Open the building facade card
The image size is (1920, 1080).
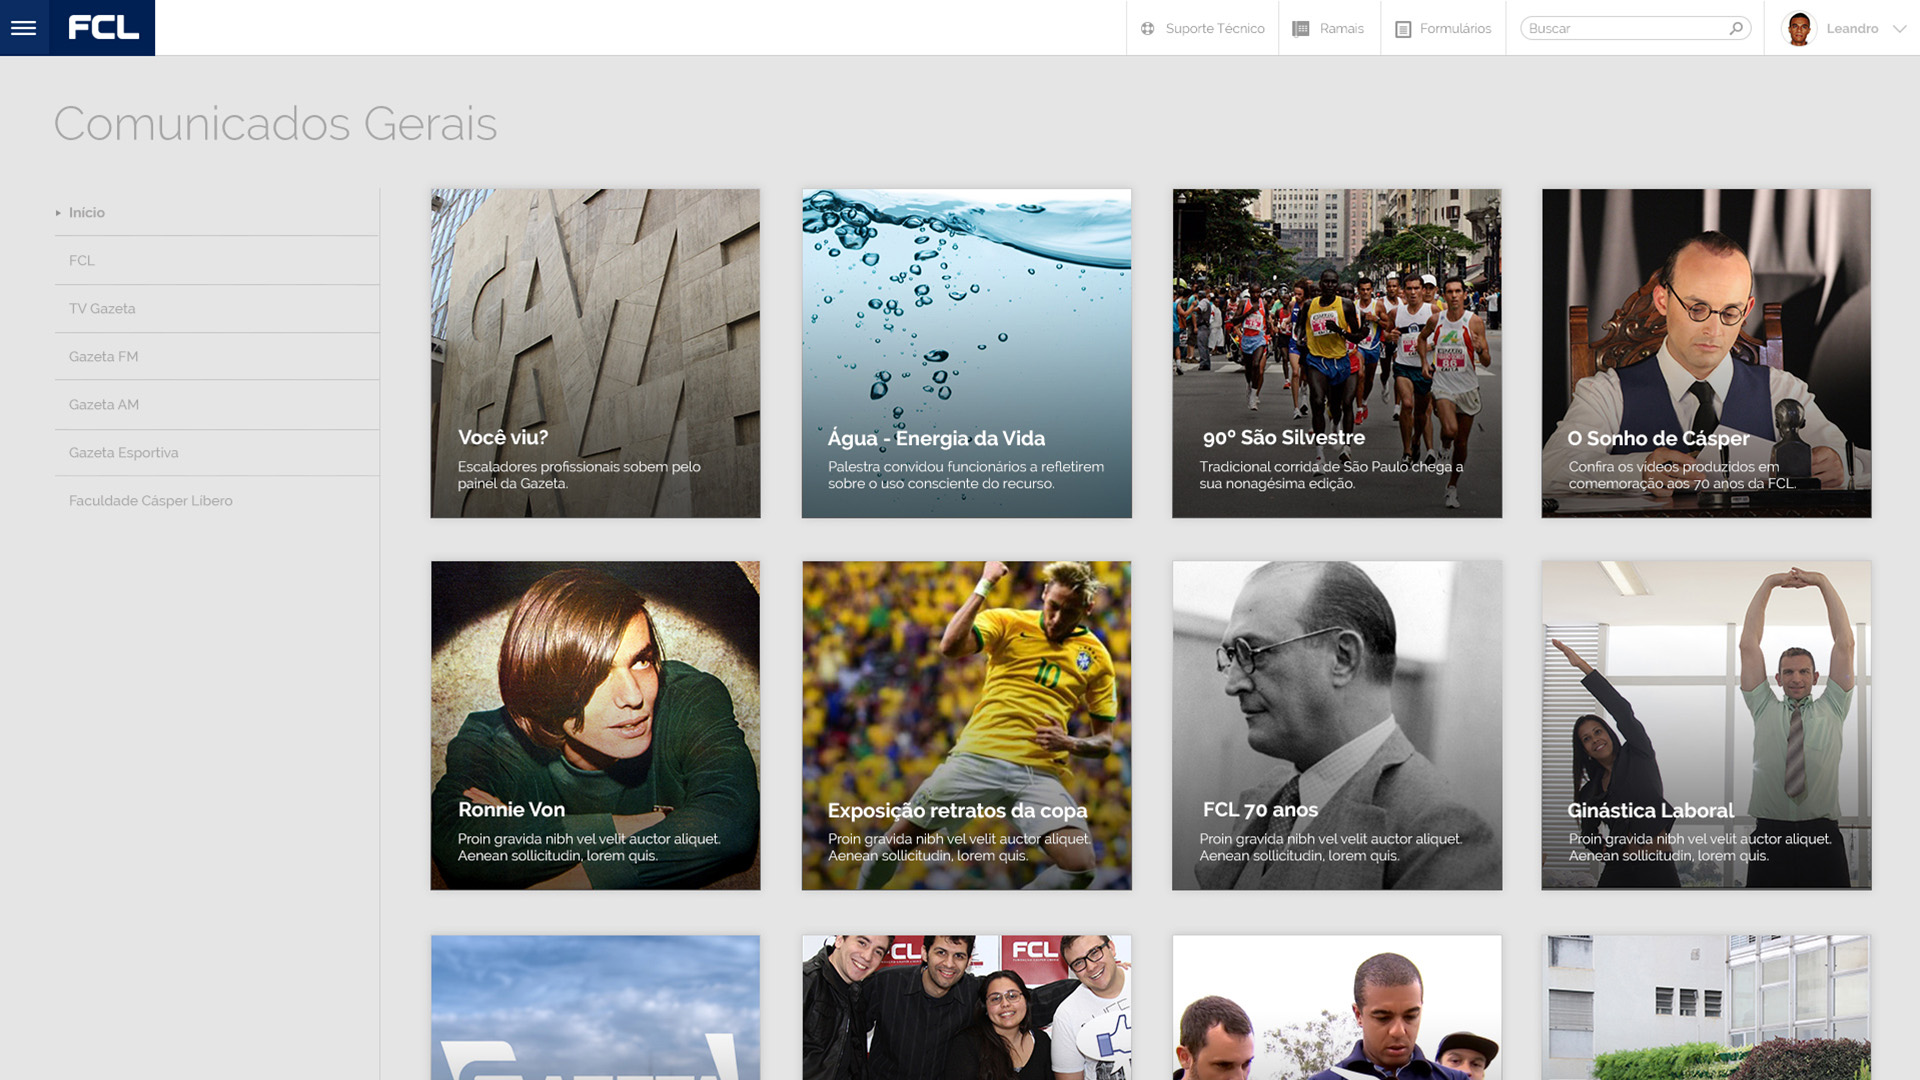(x=1706, y=1008)
